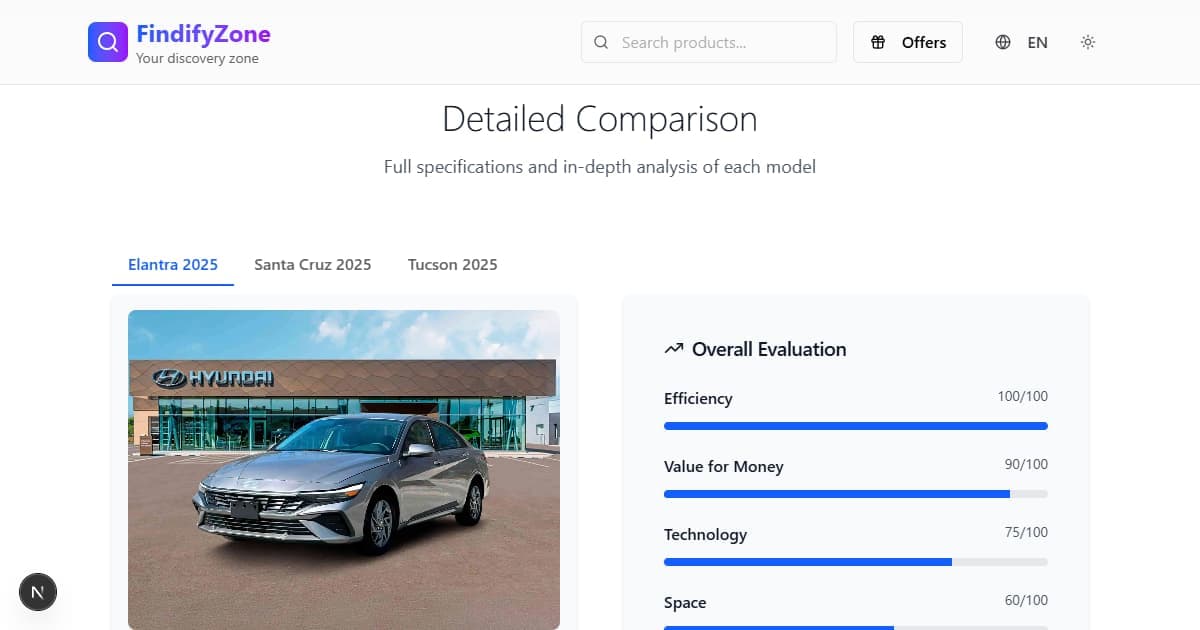Click the Efficiency label

point(698,398)
